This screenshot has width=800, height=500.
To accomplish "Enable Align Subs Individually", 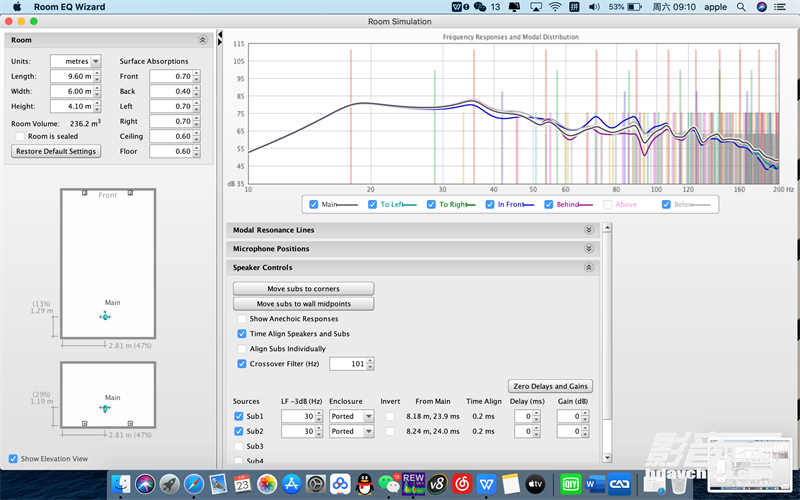I will pos(242,349).
